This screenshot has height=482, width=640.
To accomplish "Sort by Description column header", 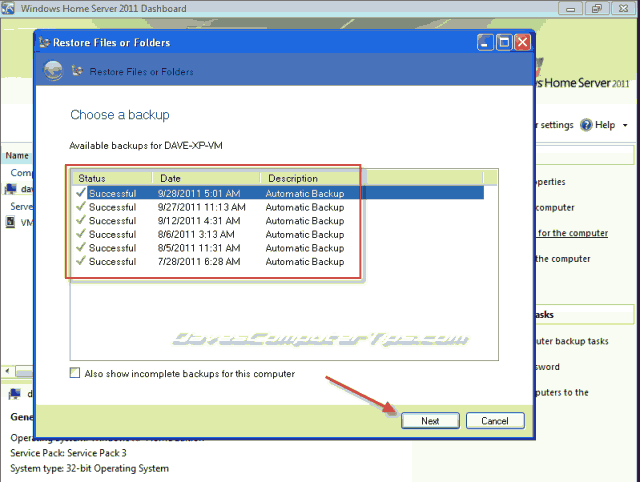I will coord(371,178).
